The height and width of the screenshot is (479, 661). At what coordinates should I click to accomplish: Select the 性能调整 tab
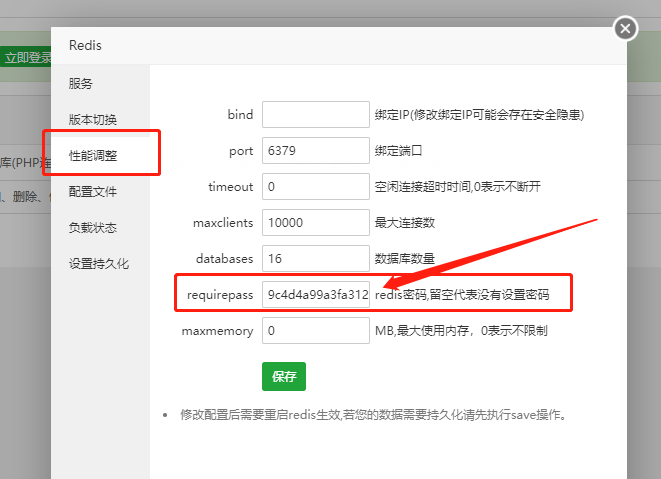pos(93,155)
